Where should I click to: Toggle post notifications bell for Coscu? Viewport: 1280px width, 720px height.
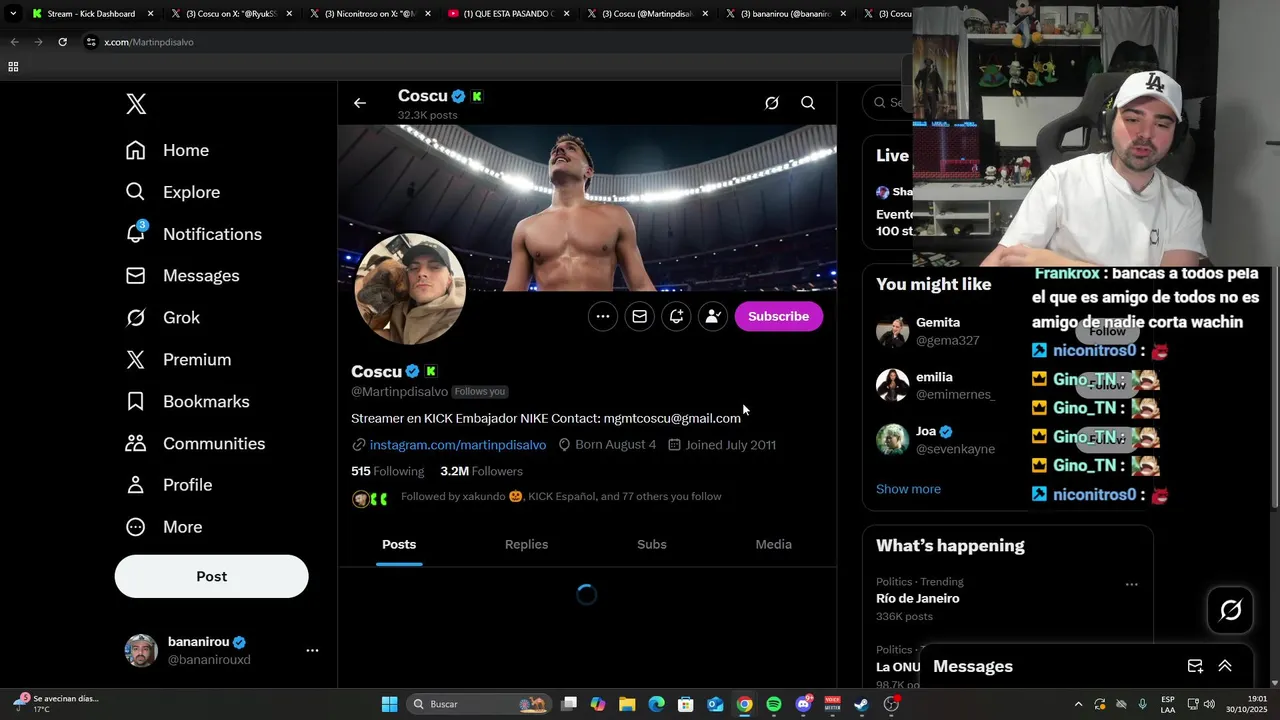click(676, 316)
